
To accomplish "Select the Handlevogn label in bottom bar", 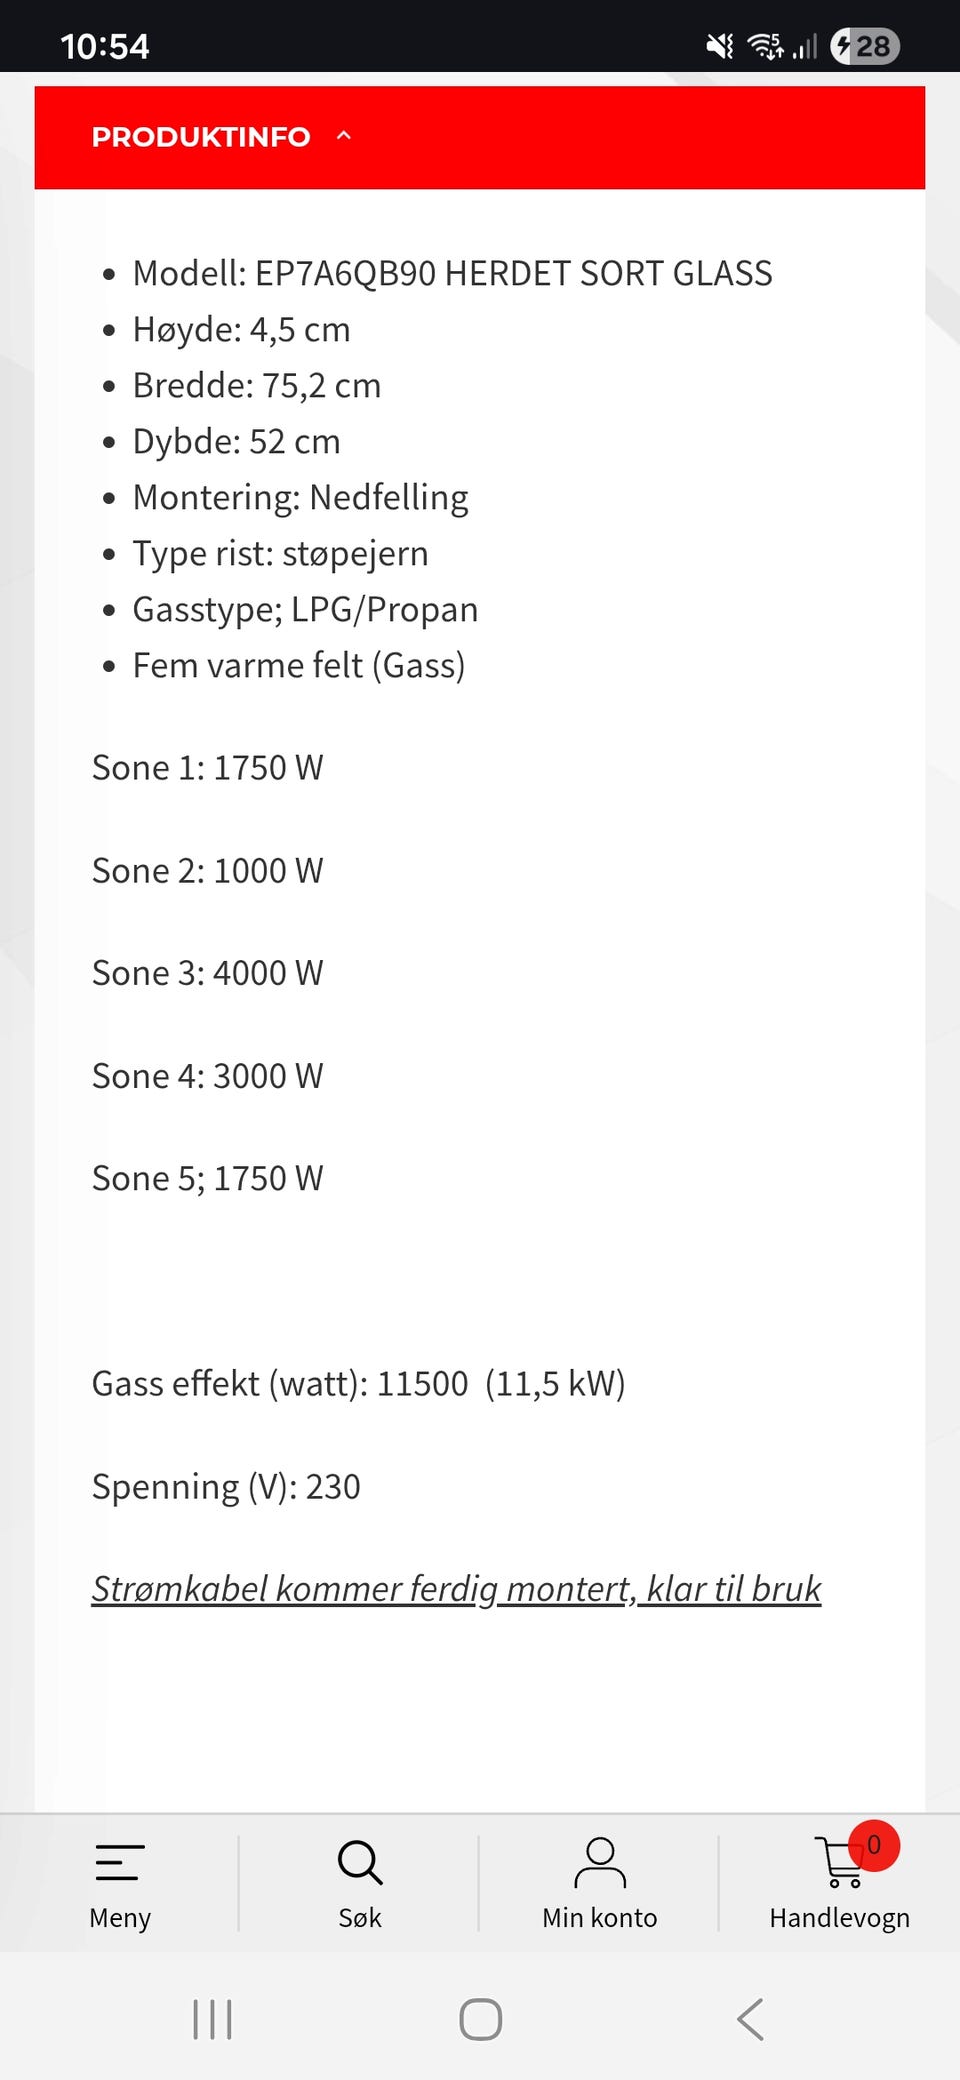I will click(x=839, y=1918).
